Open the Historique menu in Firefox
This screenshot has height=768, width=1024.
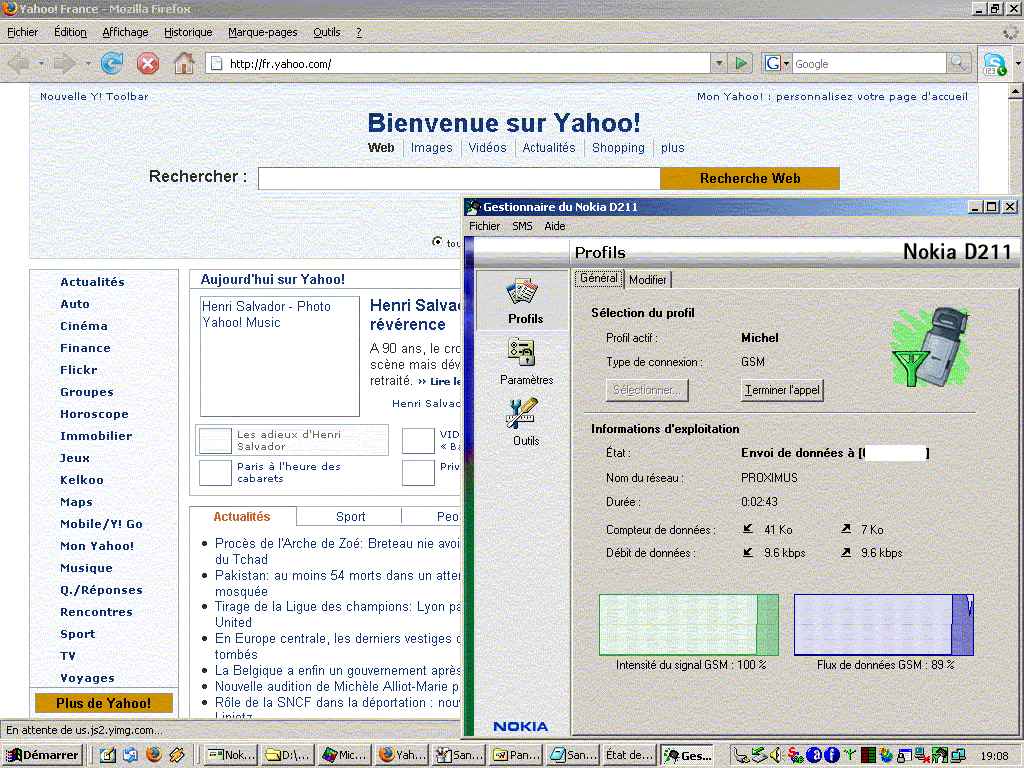coord(188,32)
